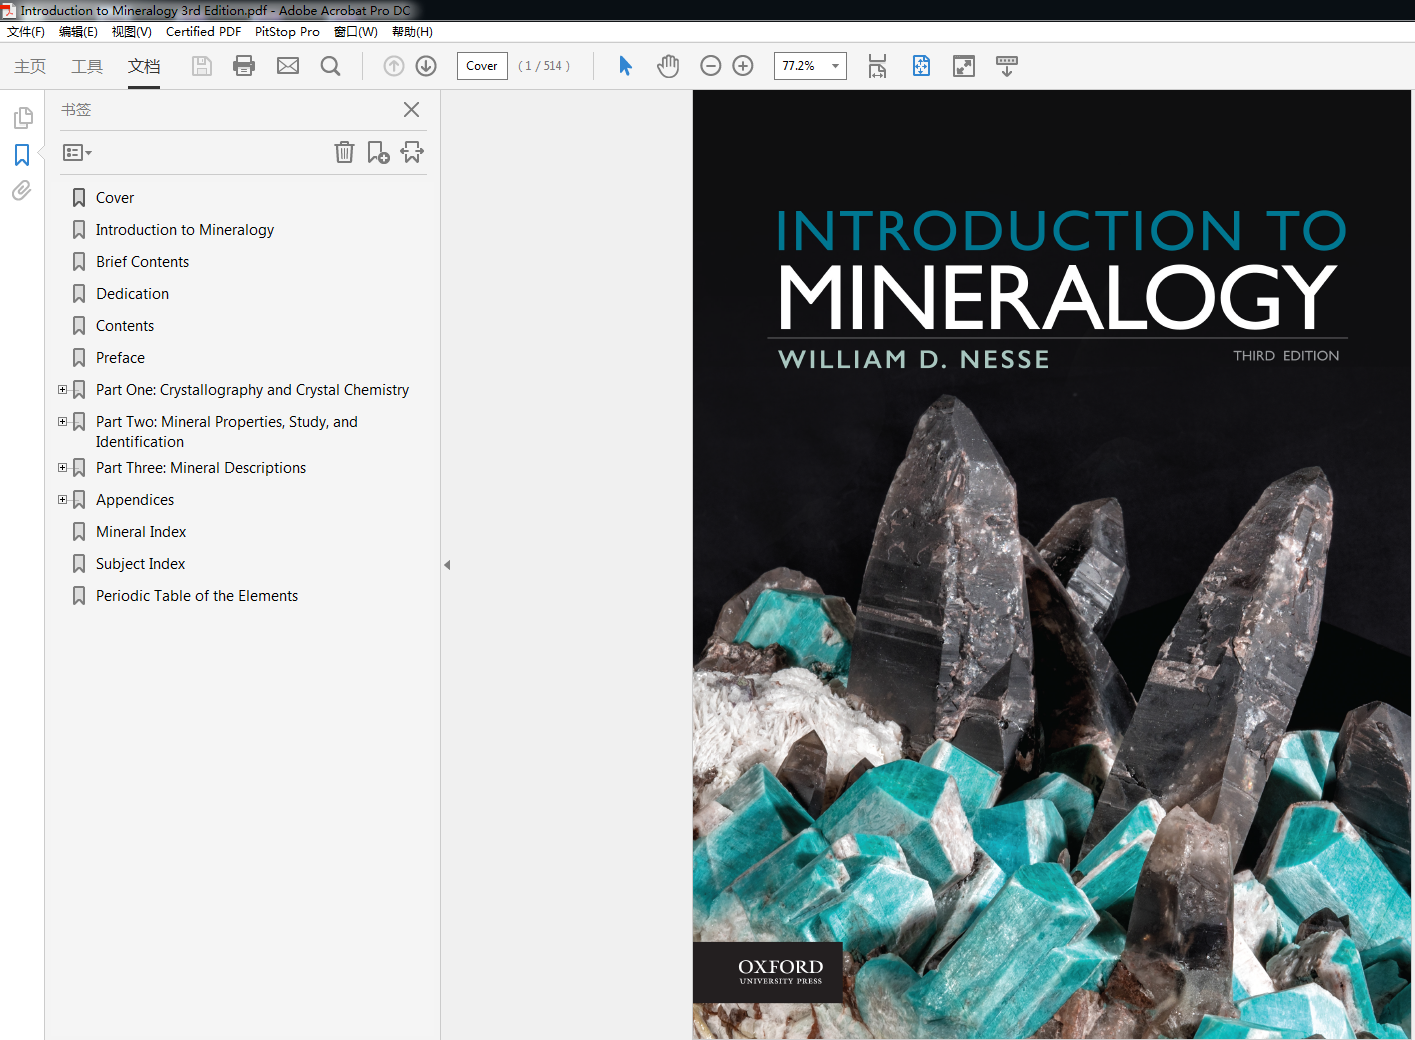Click the Add new bookmark icon
1415x1040 pixels.
(x=378, y=152)
